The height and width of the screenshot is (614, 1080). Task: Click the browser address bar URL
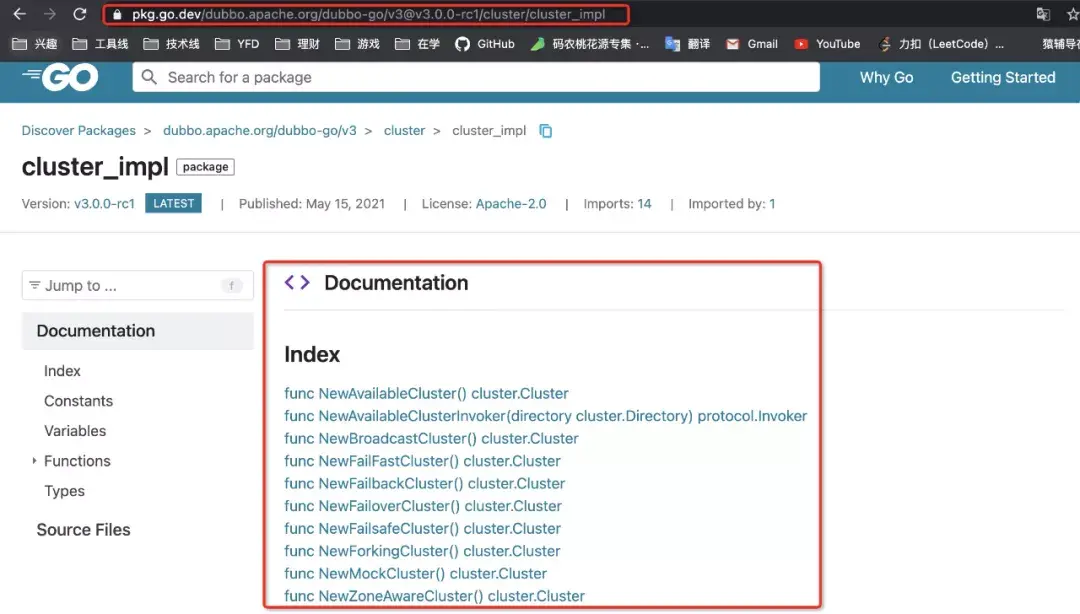tap(368, 14)
